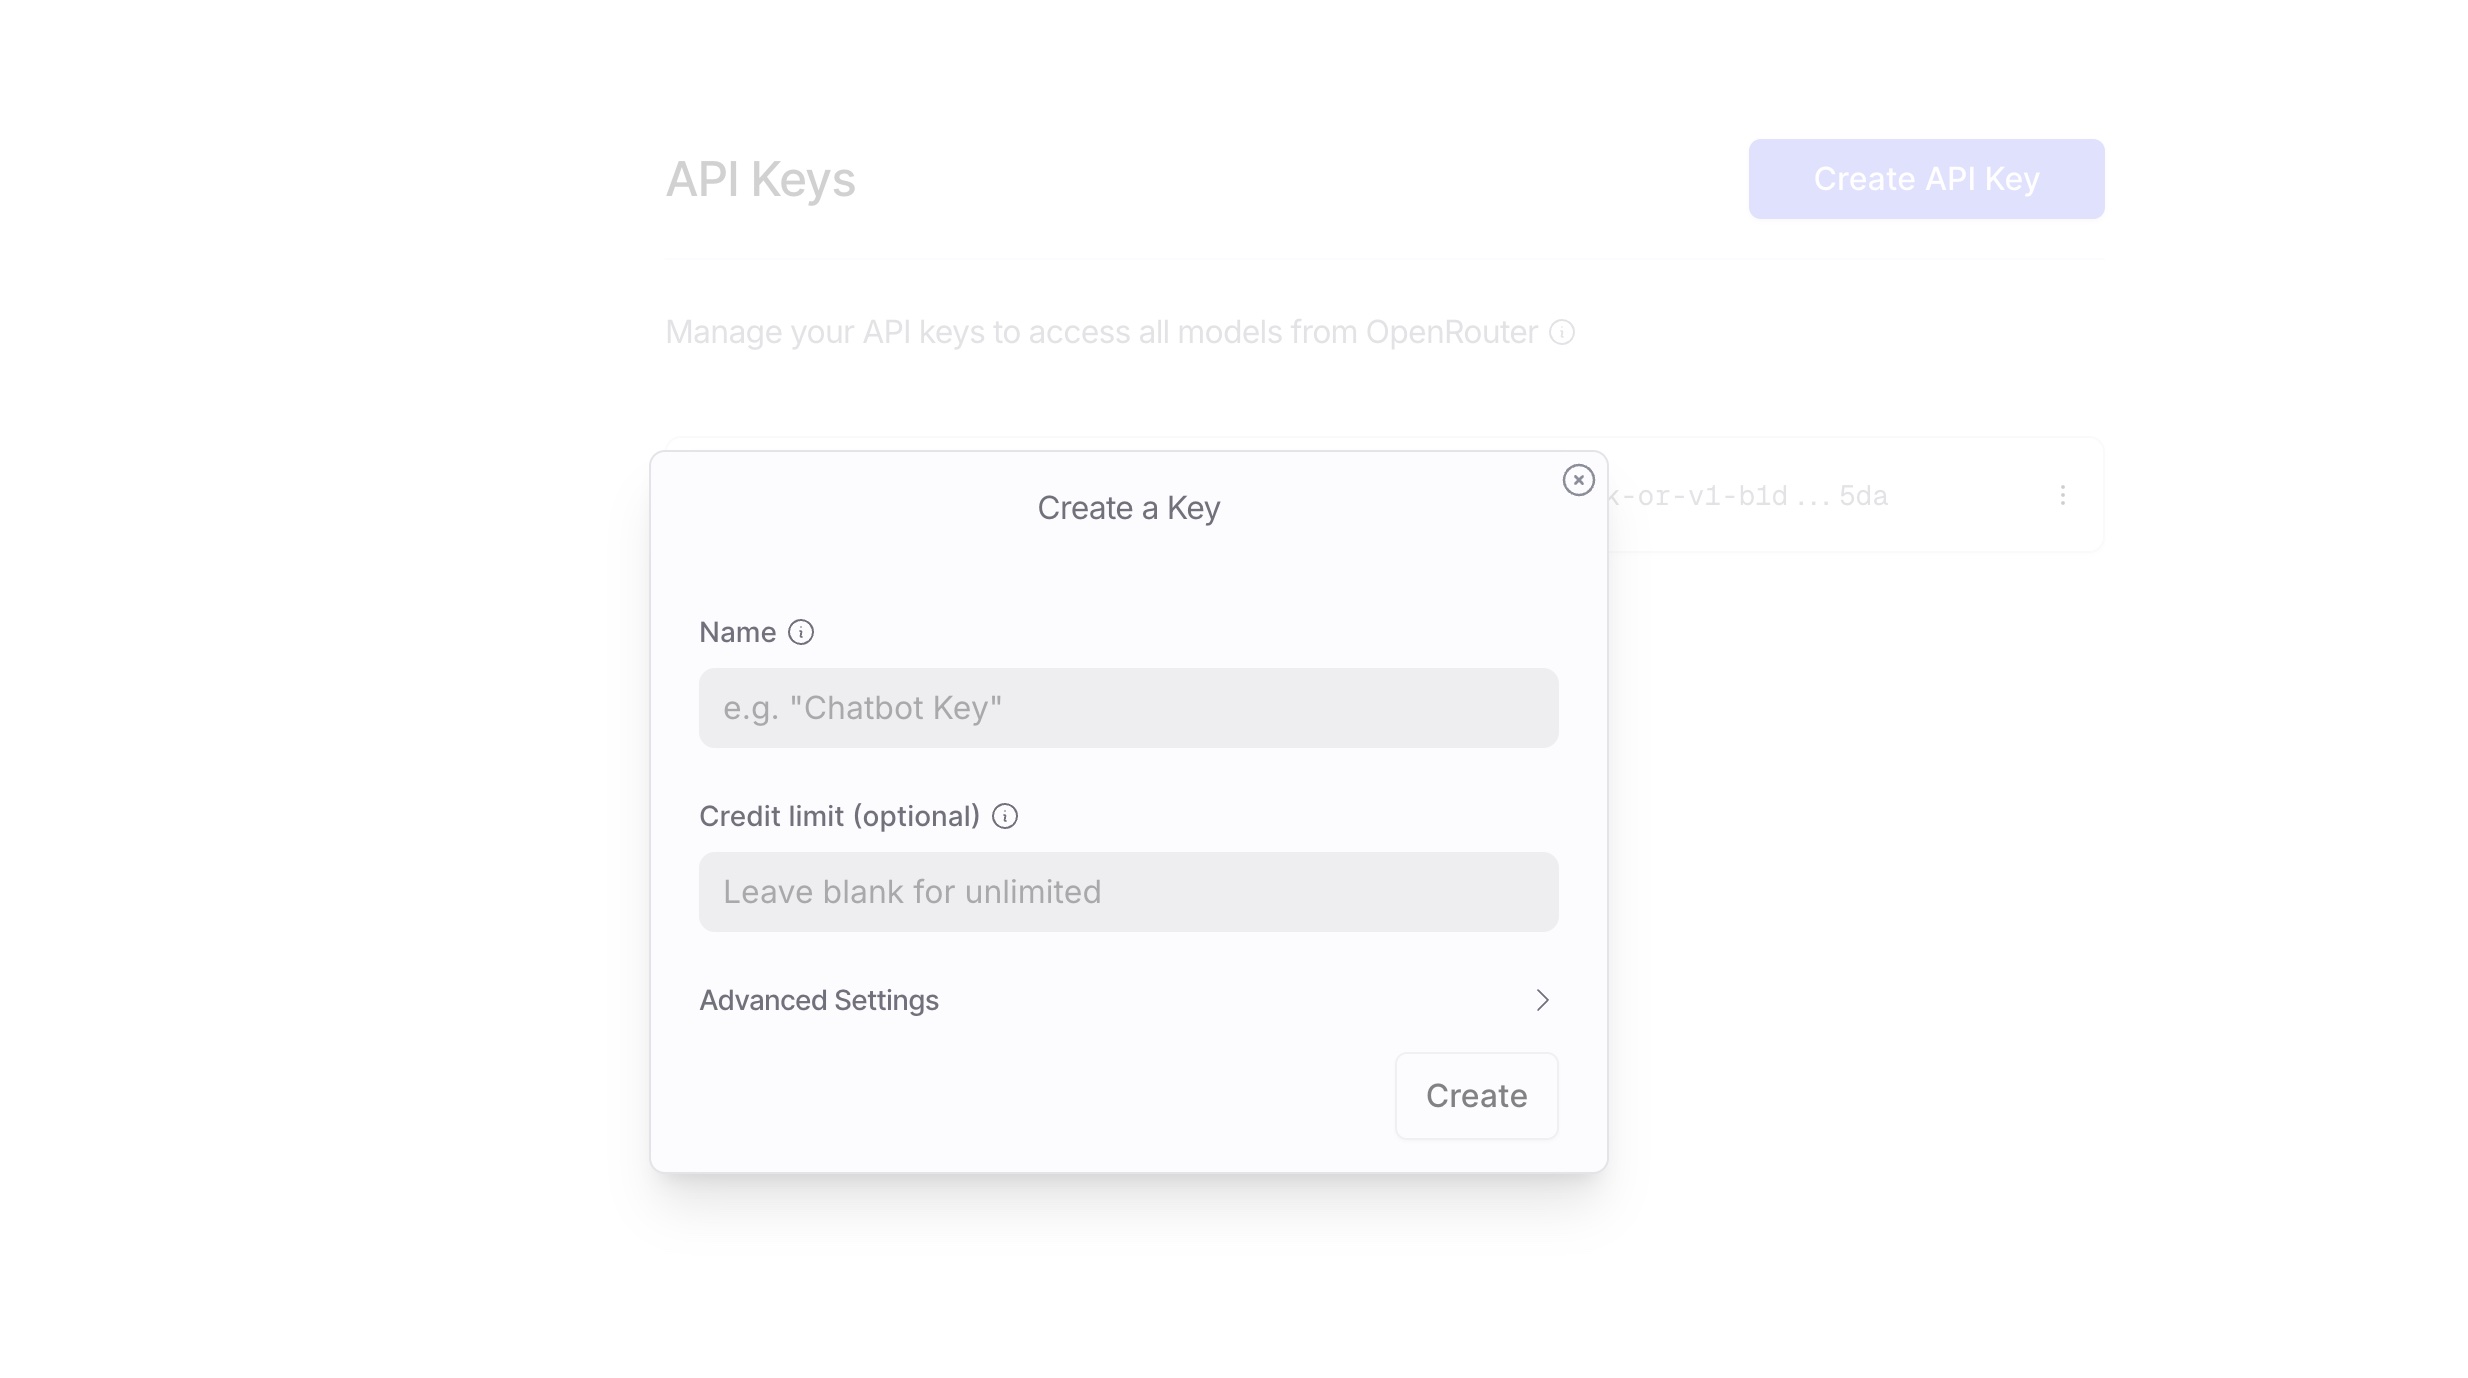Click the Credit limit info icon
Viewport: 2468px width, 1378px height.
pyautogui.click(x=1005, y=816)
